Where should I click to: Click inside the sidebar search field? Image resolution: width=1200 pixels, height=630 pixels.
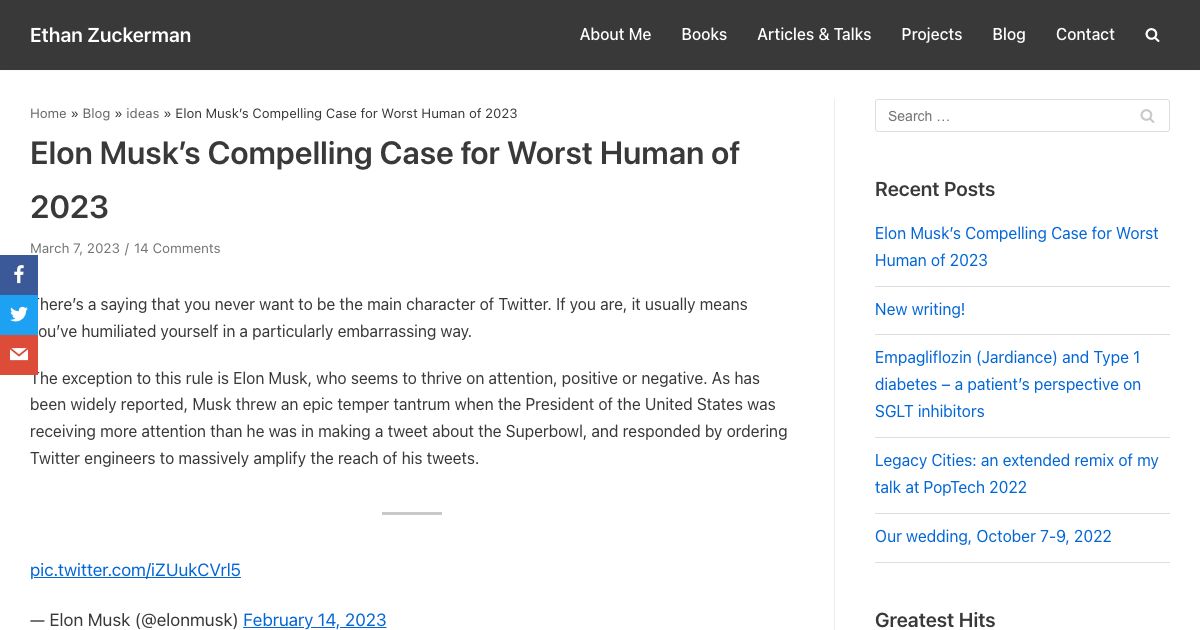click(x=1000, y=116)
